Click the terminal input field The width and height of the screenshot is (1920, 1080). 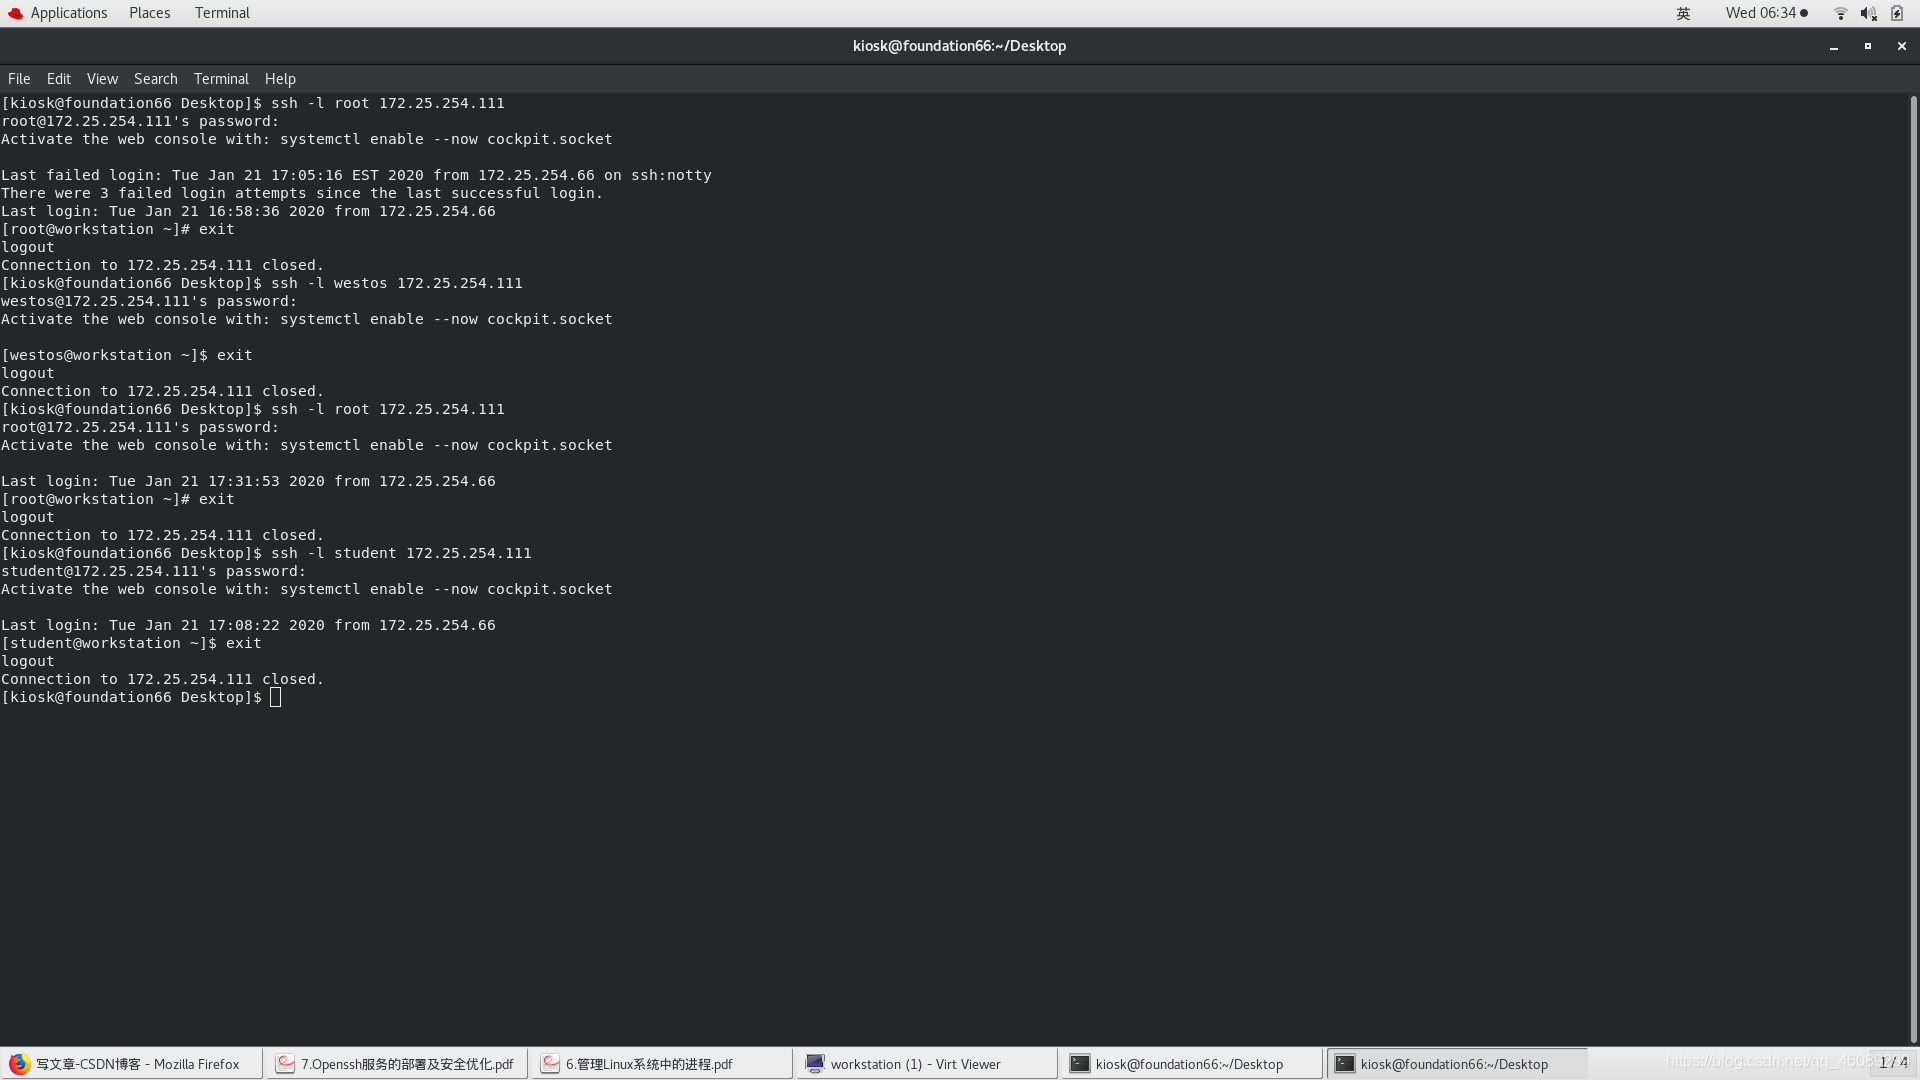click(x=276, y=696)
